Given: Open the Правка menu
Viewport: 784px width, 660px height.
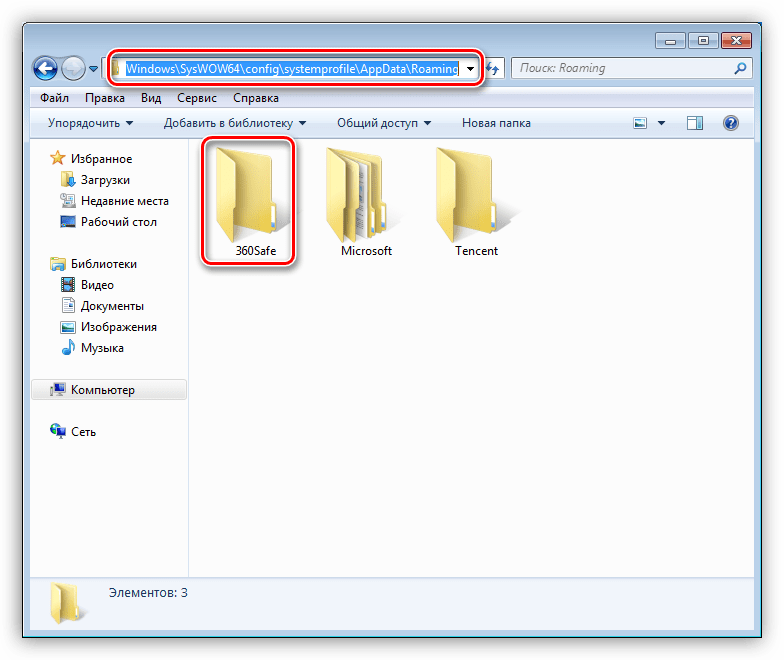Looking at the screenshot, I should (104, 98).
